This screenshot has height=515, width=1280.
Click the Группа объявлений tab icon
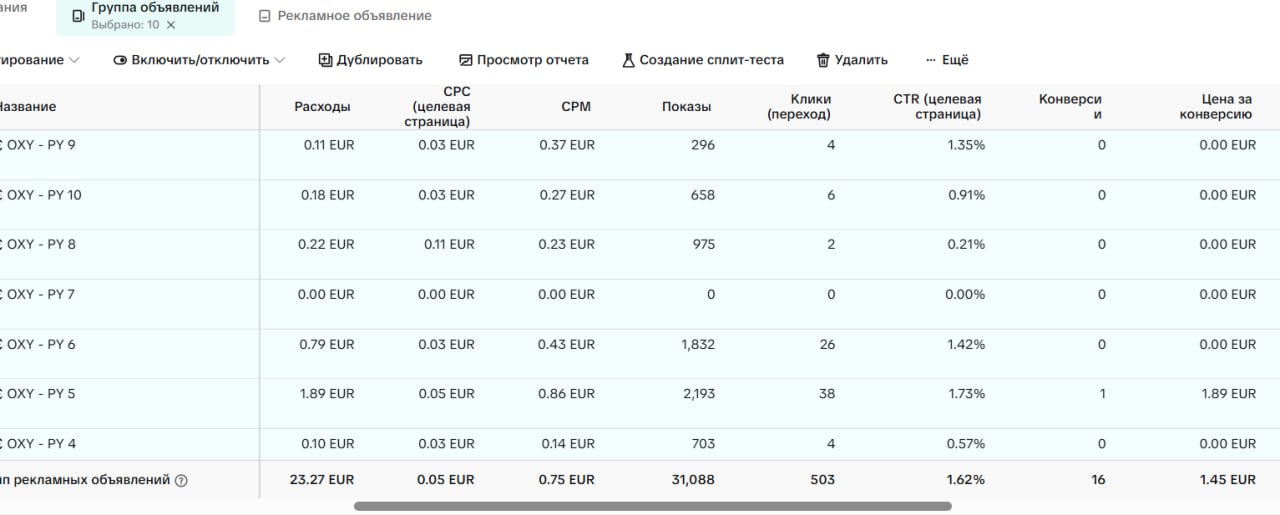79,16
